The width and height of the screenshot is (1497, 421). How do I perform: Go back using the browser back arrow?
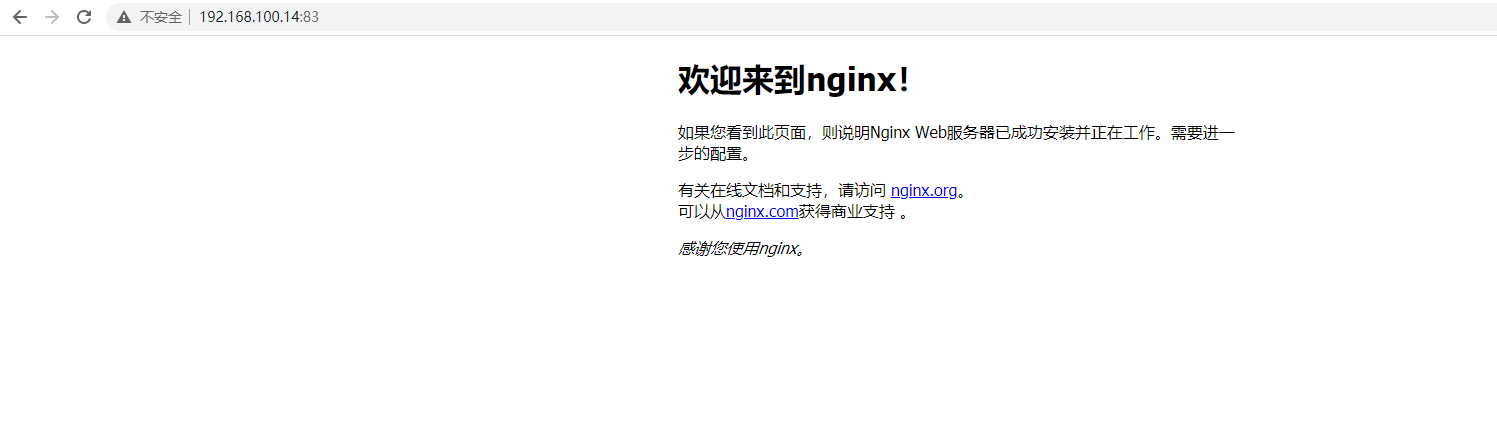tap(20, 17)
